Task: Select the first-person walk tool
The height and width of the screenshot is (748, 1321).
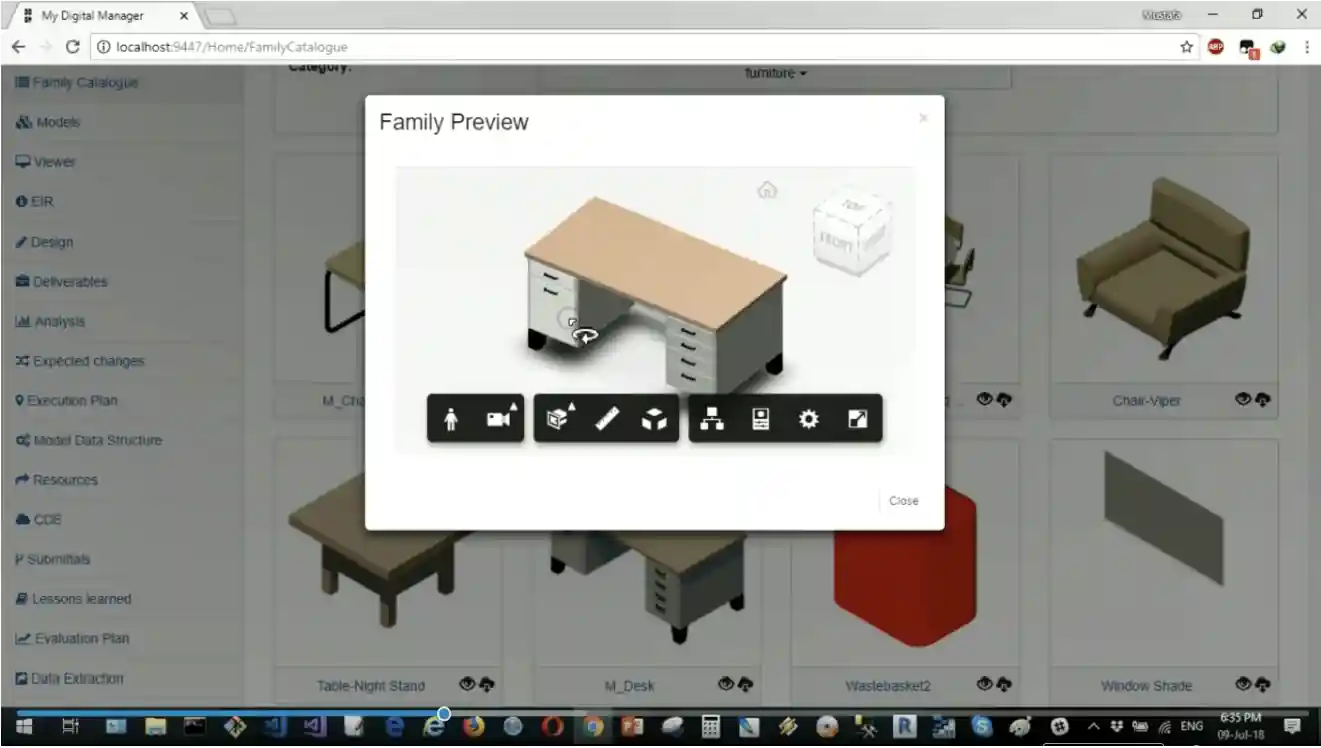Action: click(451, 418)
